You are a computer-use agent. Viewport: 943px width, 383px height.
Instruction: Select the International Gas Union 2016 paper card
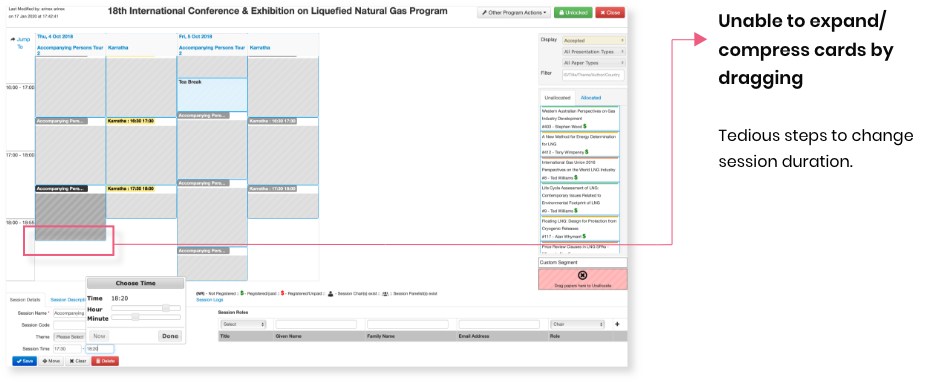580,170
